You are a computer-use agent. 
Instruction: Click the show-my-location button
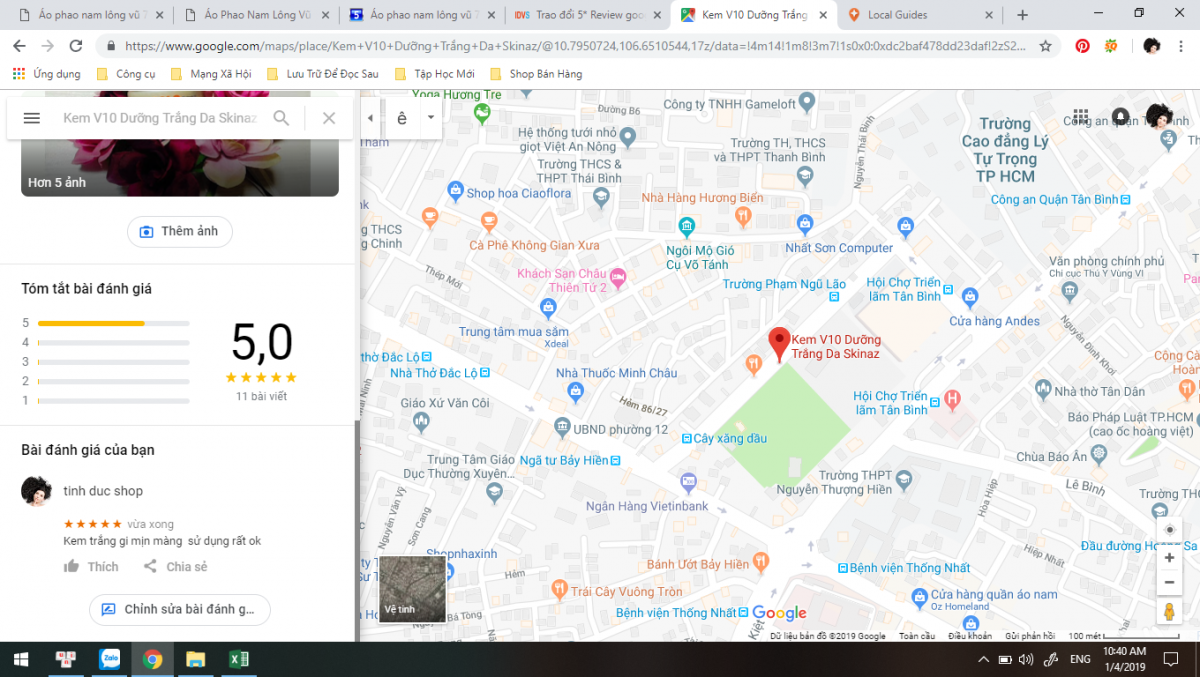click(x=1169, y=530)
